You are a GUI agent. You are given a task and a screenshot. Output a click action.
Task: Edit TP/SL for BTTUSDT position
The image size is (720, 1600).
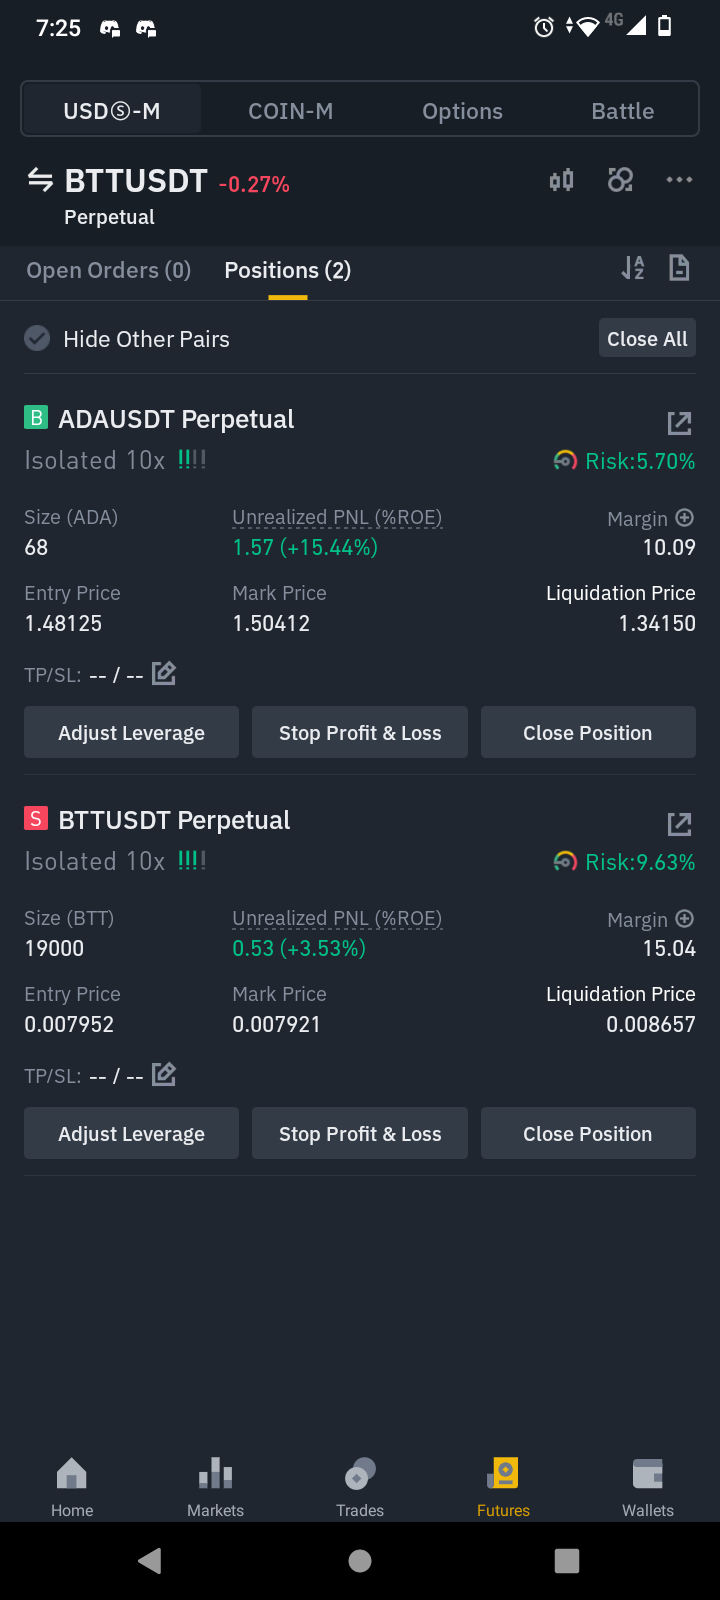[164, 1075]
